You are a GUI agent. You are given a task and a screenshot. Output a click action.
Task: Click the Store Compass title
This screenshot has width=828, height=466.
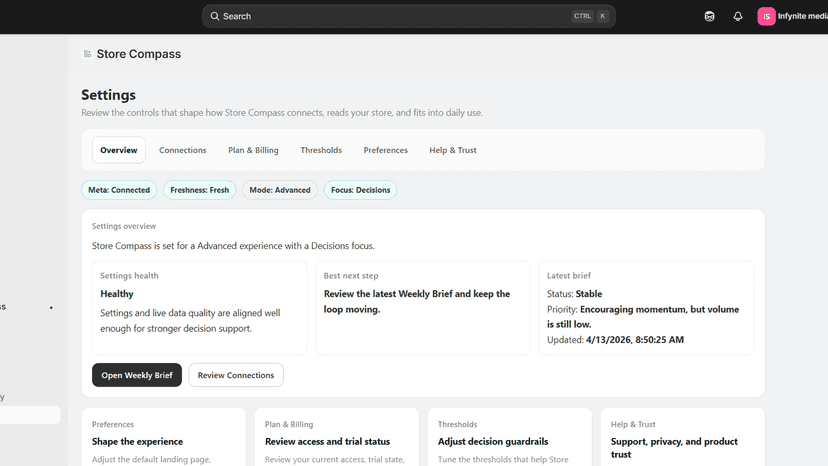[139, 54]
